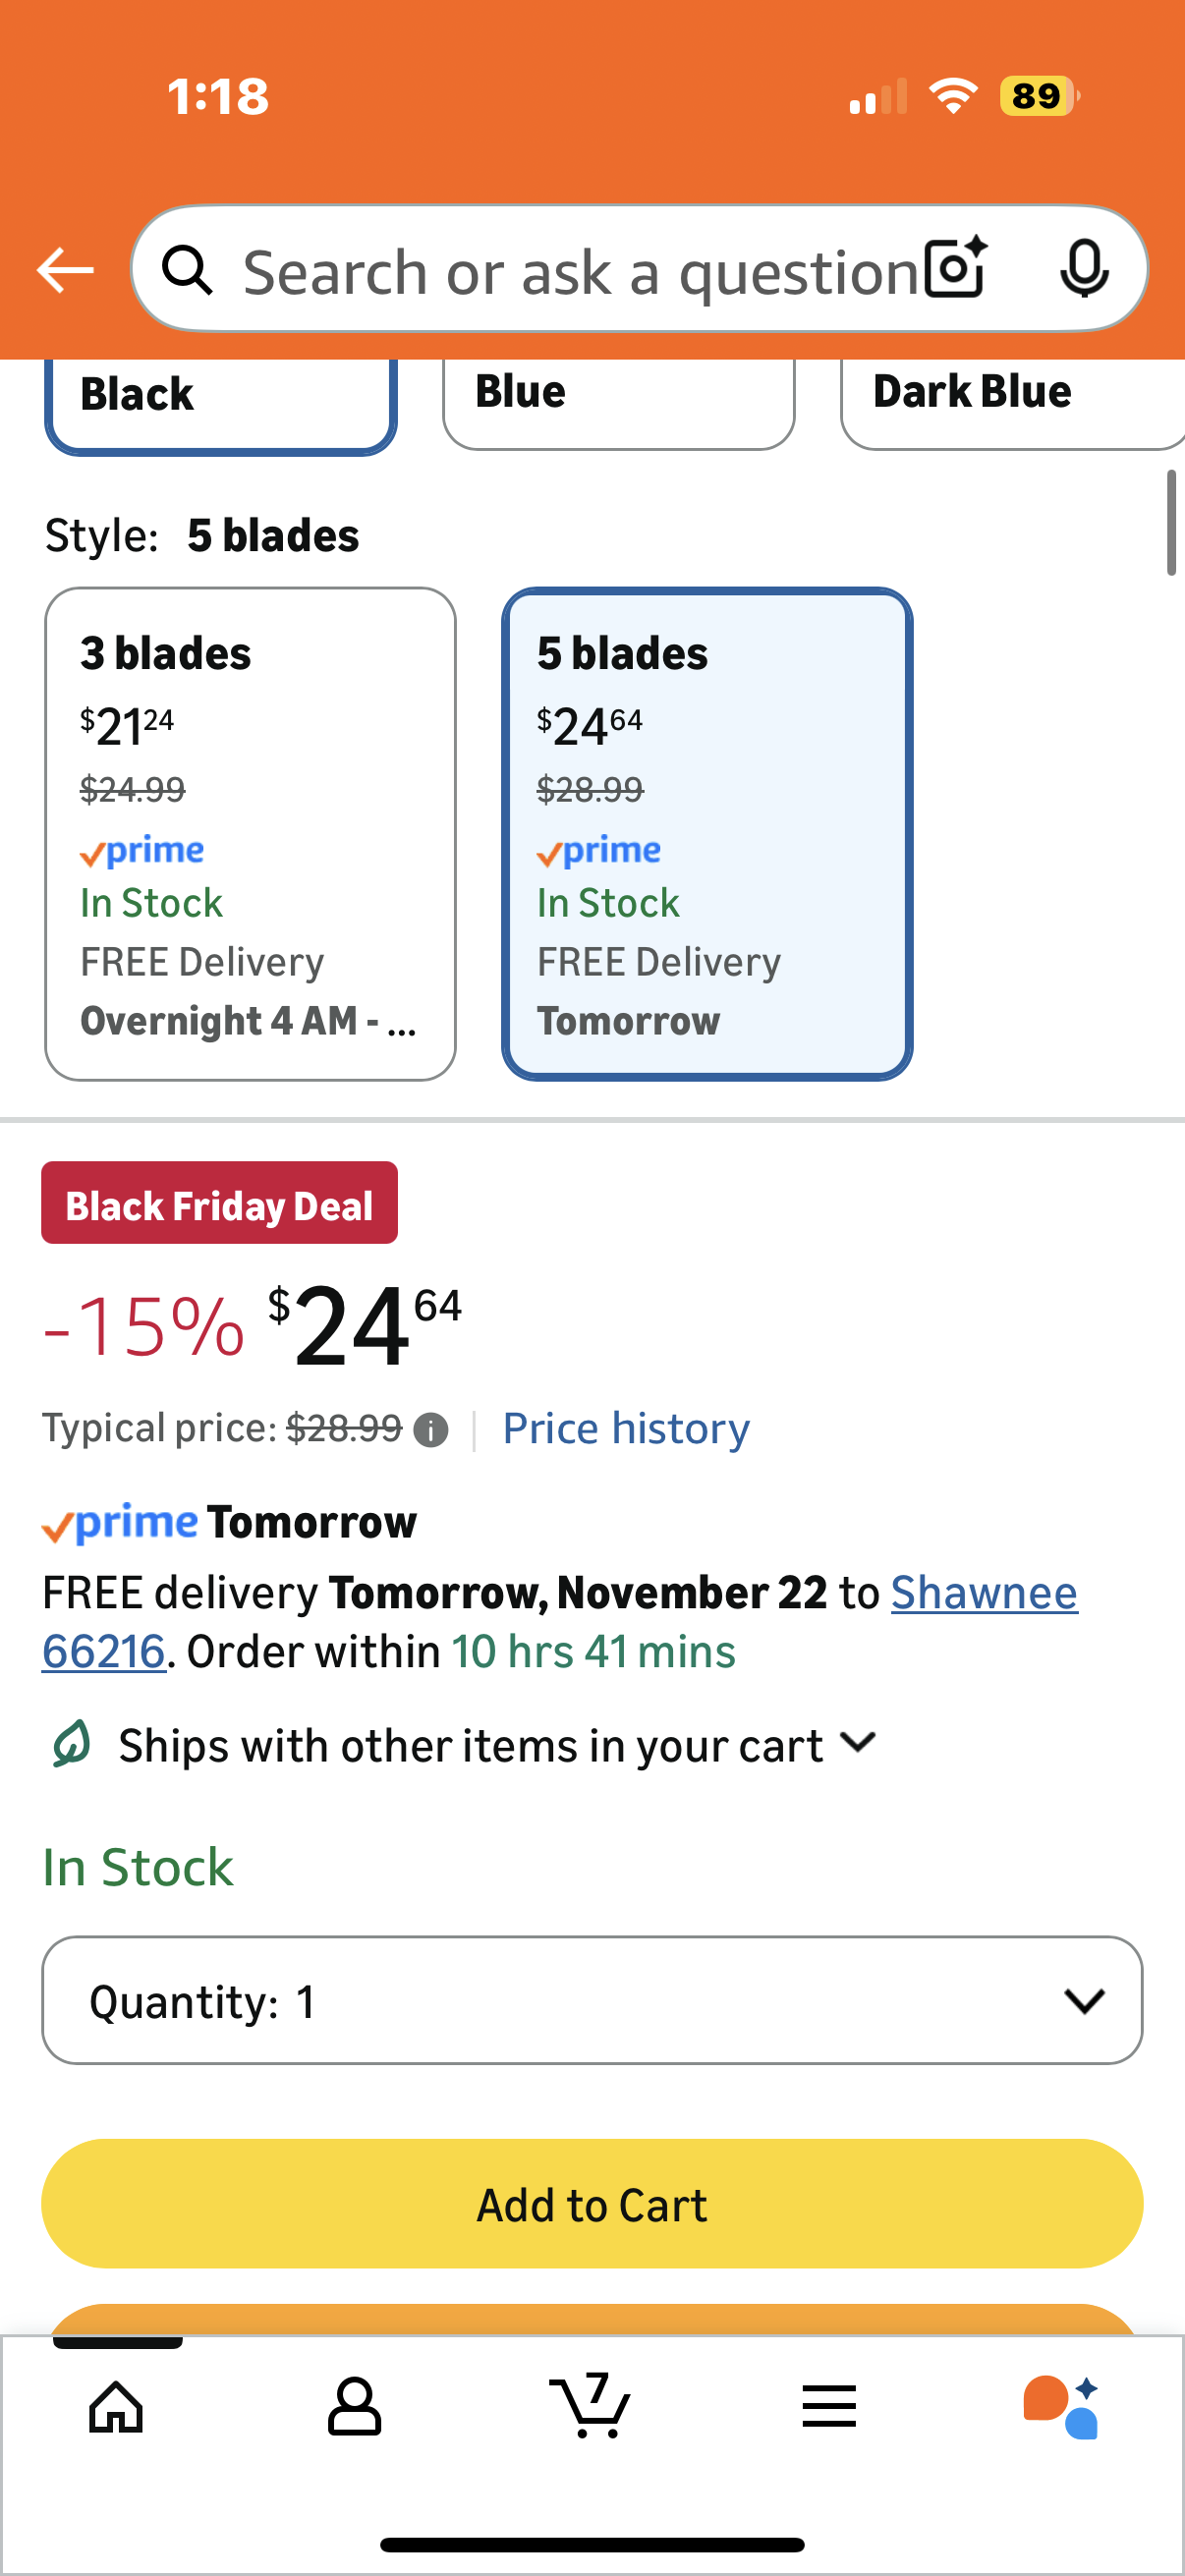This screenshot has height=2576, width=1185.
Task: Tap the back arrow icon
Action: (x=65, y=270)
